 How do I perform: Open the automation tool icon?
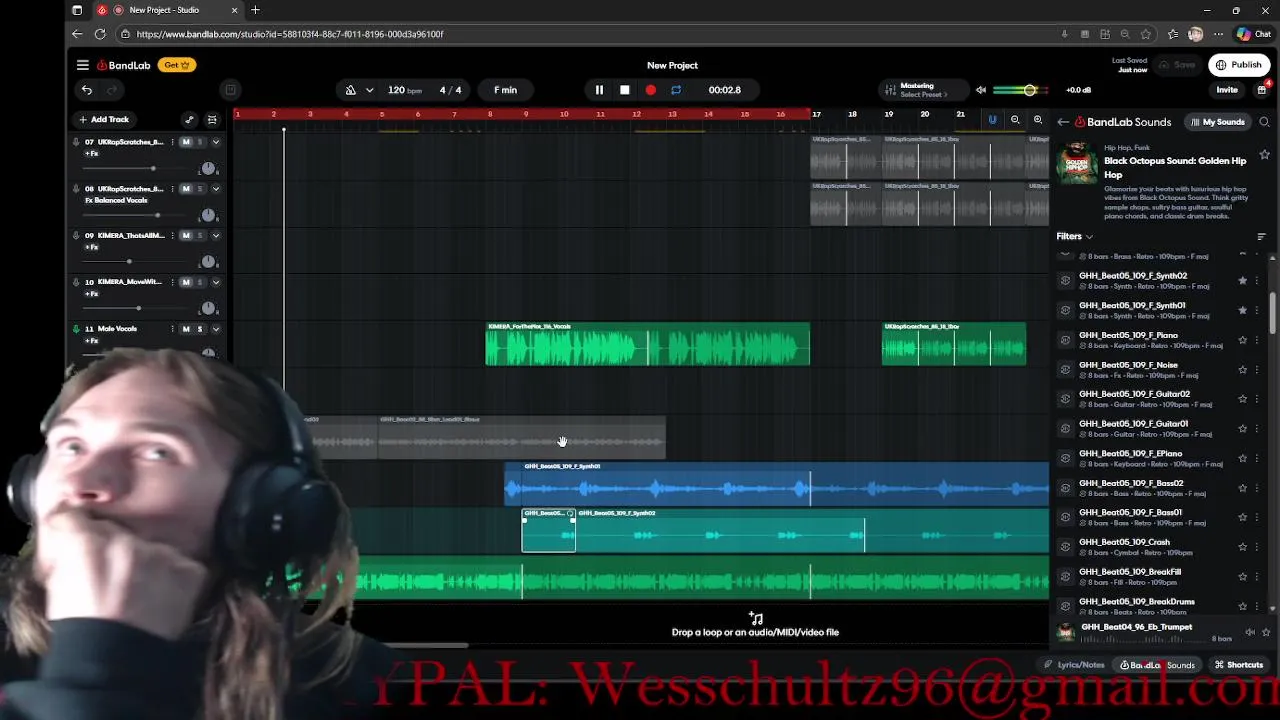pos(189,119)
